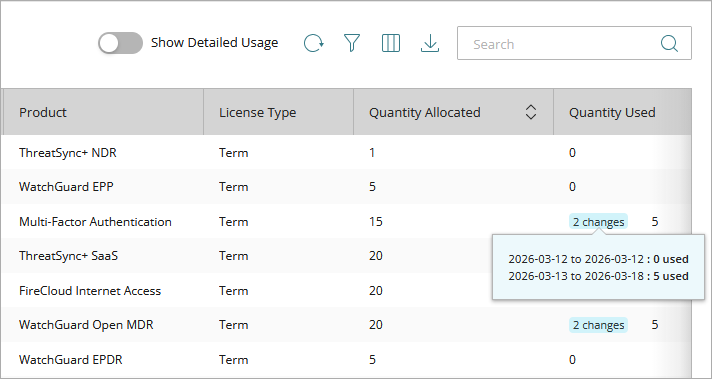Image resolution: width=712 pixels, height=379 pixels.
Task: Click inside the Search field
Action: tap(574, 43)
